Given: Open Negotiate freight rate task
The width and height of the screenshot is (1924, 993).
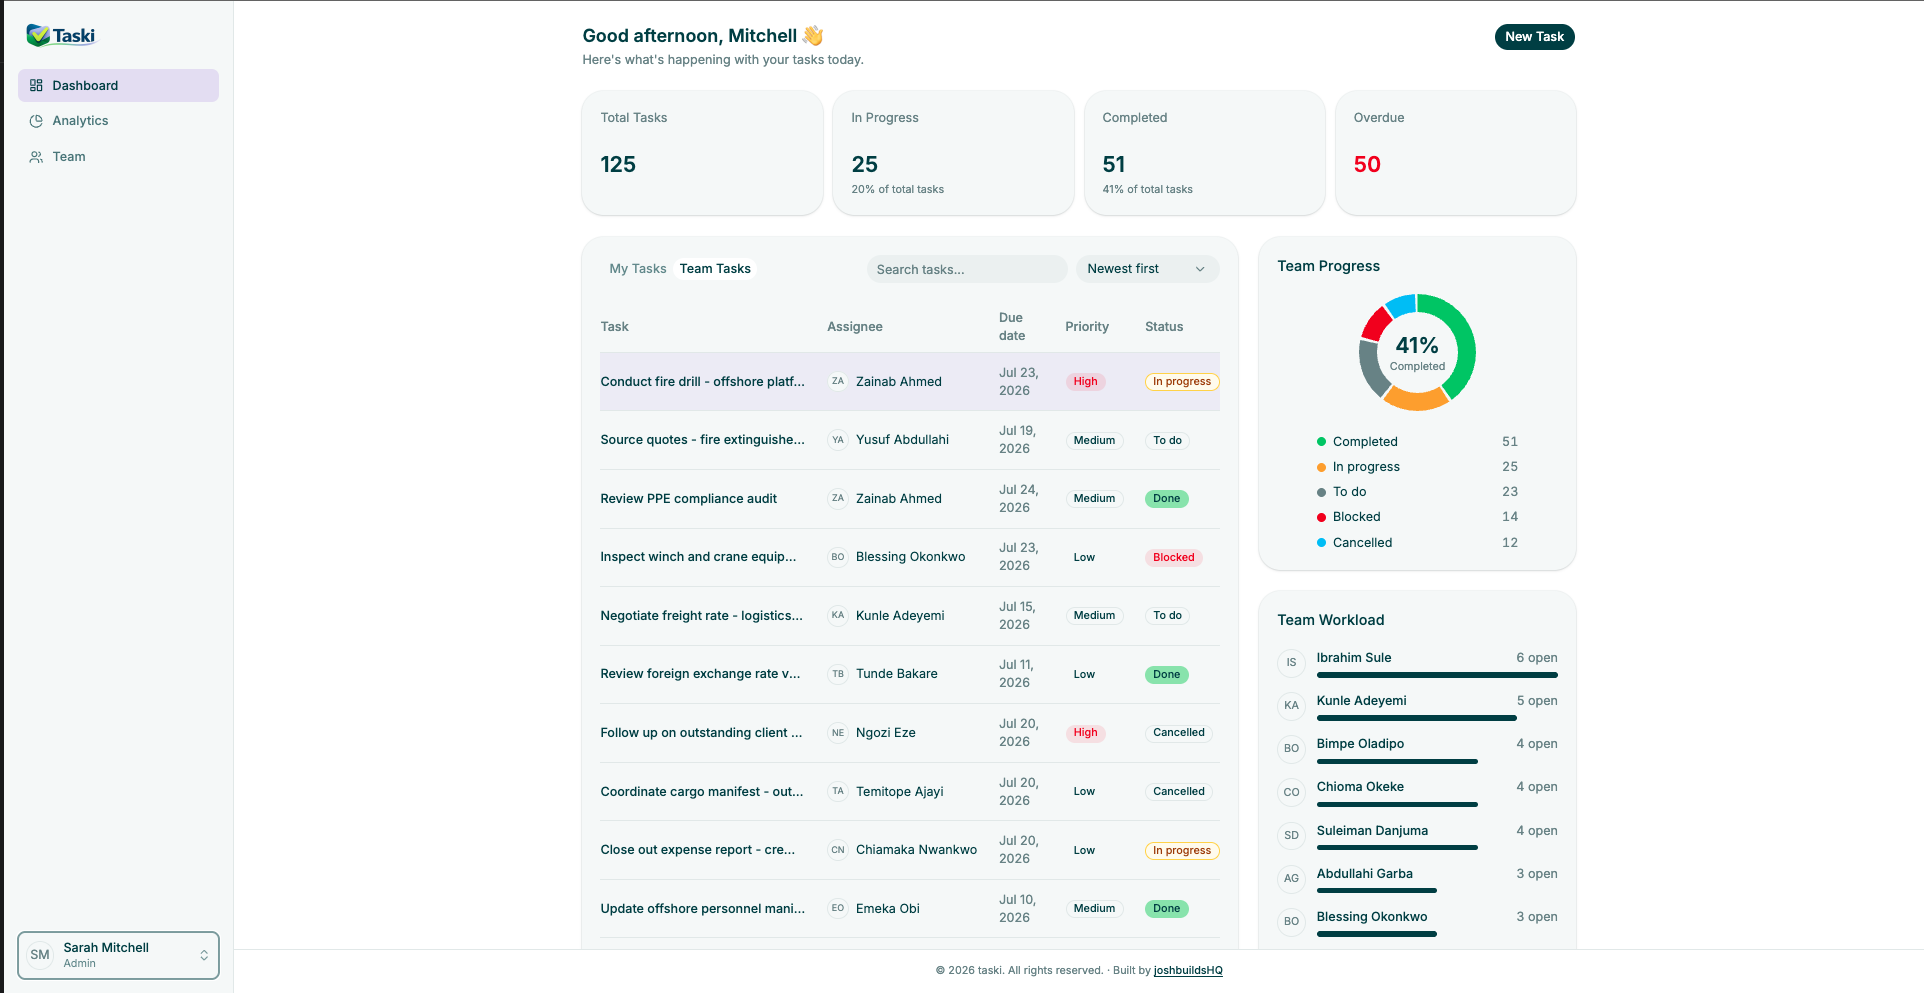Looking at the screenshot, I should [701, 615].
